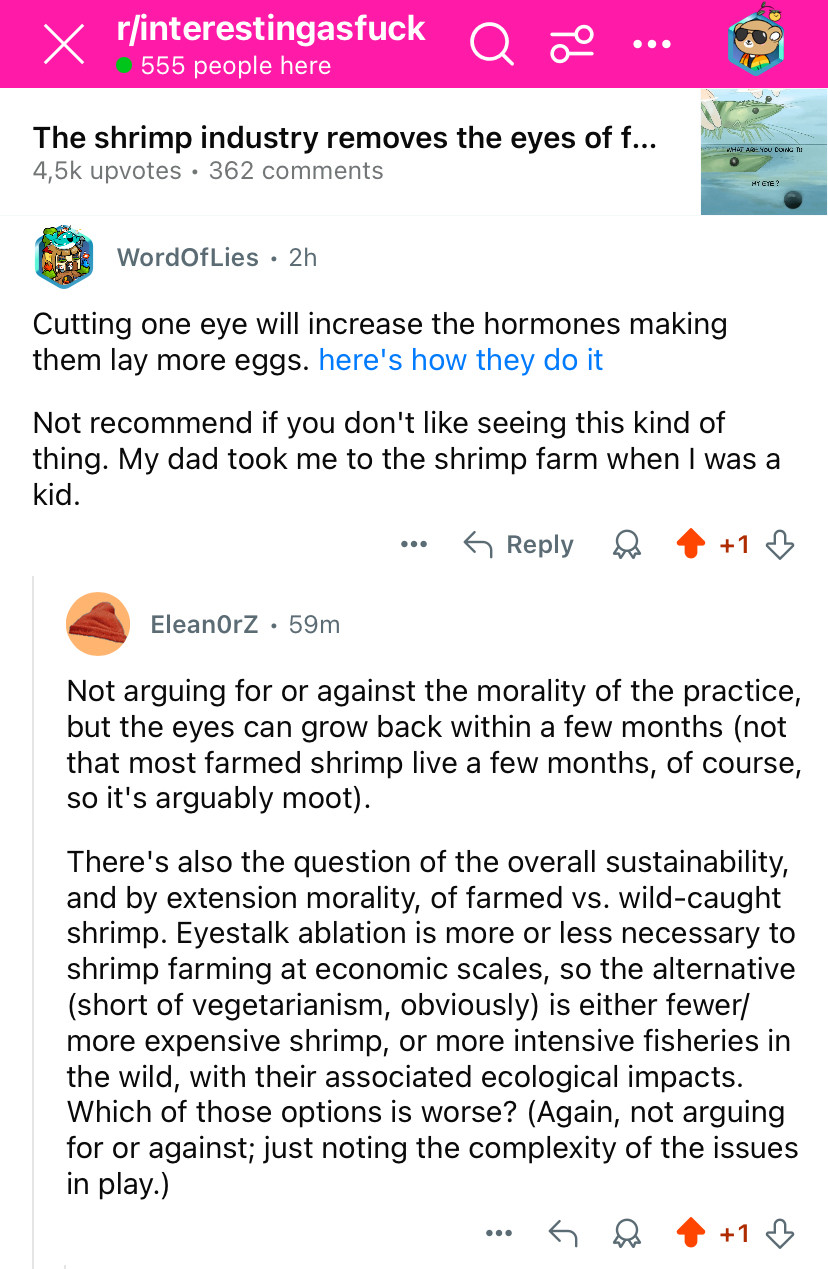
Task: Reply to WordOfLies comment
Action: point(519,545)
